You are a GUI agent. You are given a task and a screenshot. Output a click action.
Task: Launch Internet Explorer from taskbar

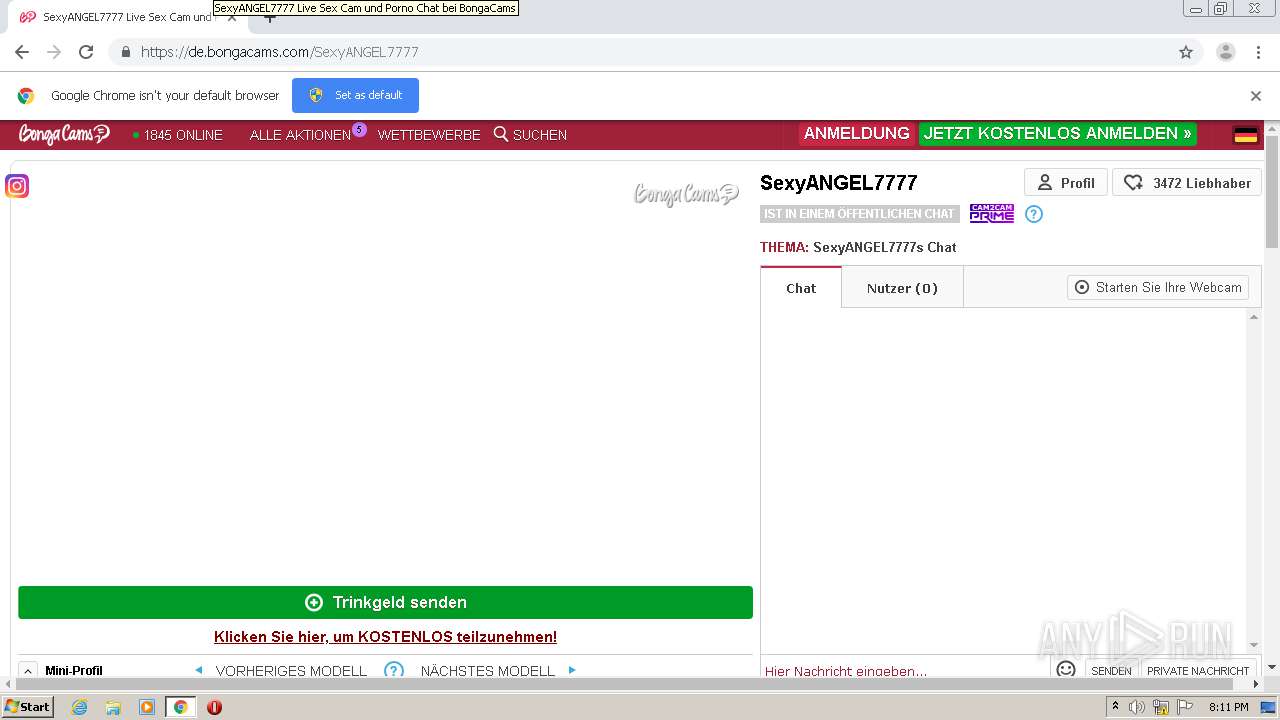[79, 707]
